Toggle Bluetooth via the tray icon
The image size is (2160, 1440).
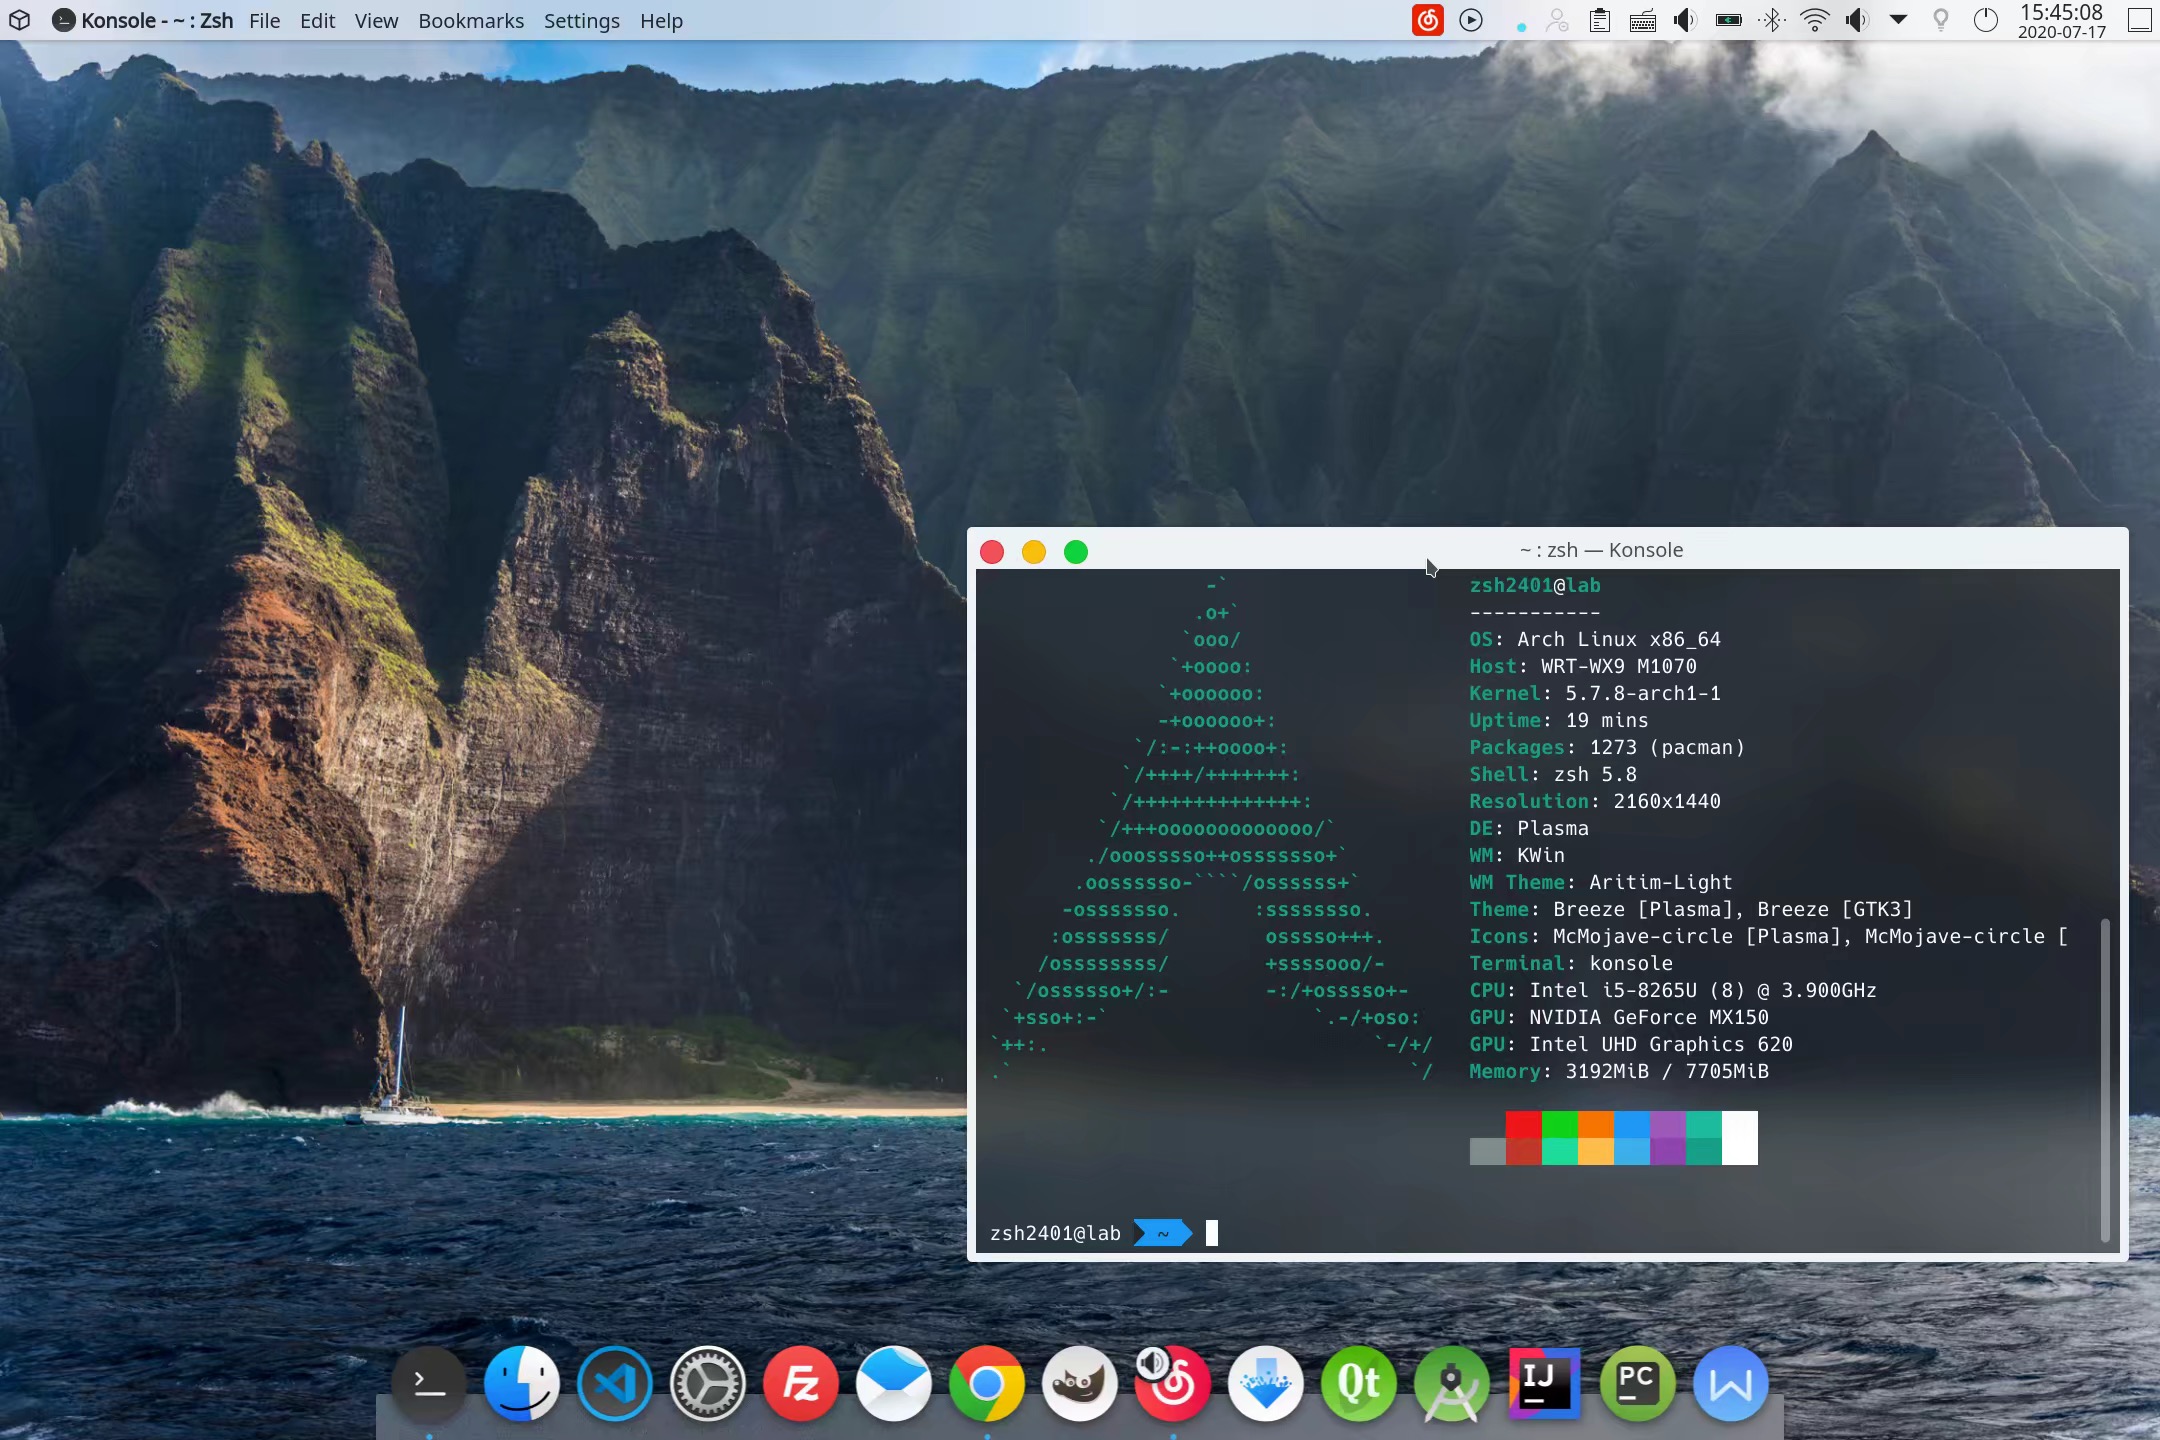[1771, 20]
